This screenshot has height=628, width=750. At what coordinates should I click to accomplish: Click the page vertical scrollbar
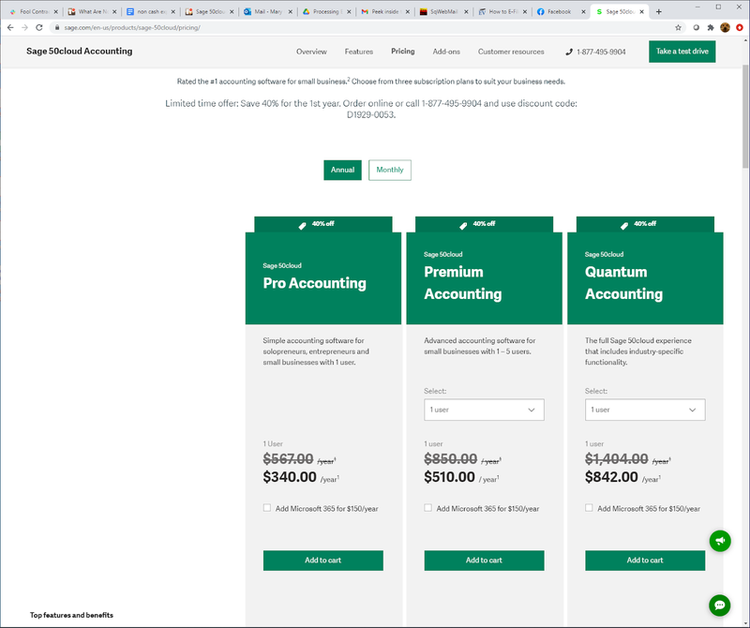(x=745, y=116)
